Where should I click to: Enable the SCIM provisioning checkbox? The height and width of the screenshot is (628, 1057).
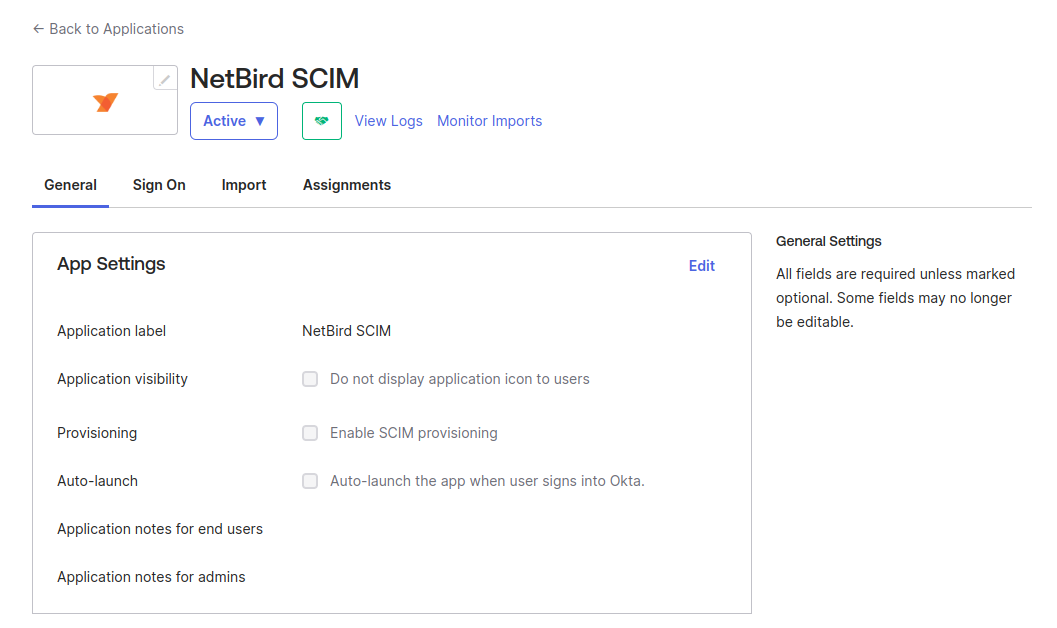[x=310, y=433]
